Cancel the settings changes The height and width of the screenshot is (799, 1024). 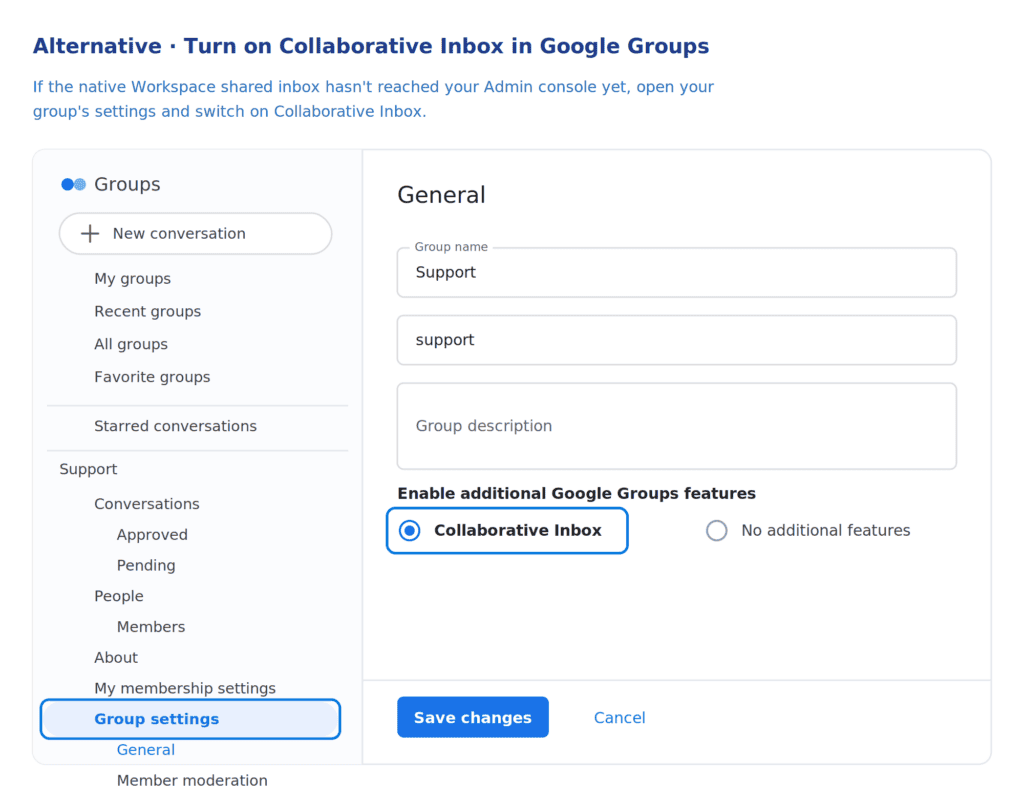click(619, 717)
